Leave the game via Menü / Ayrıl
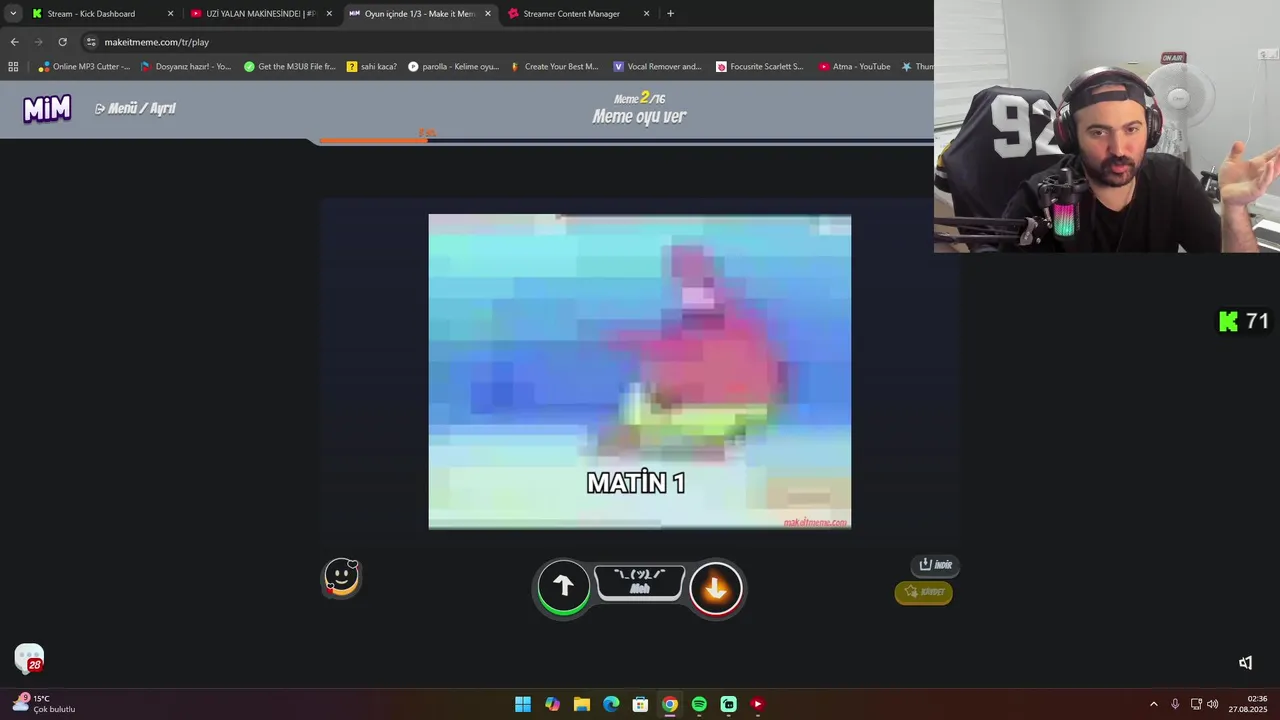Screen dimensions: 1280x720 [135, 108]
